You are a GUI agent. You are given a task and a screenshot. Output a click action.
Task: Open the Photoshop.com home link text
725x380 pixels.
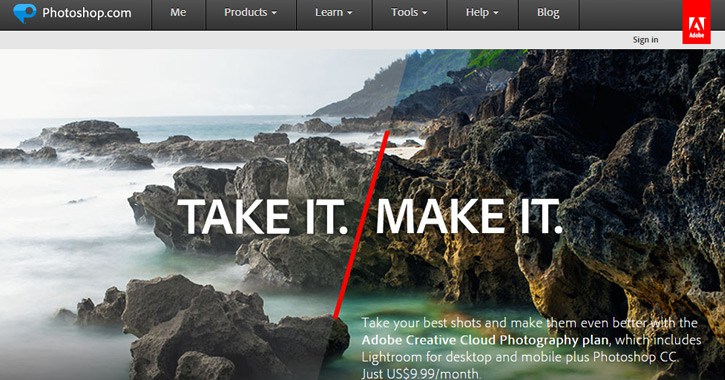point(86,13)
